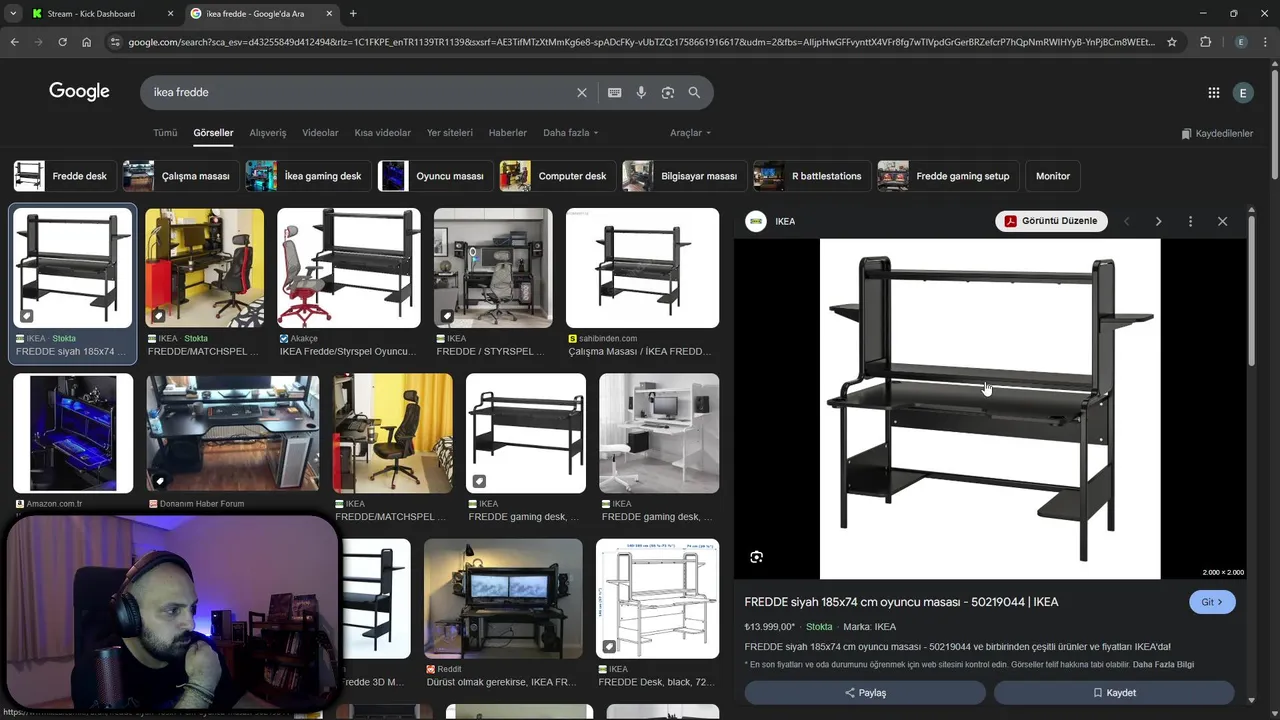Open the Haberler tab
1280x720 pixels.
(507, 133)
